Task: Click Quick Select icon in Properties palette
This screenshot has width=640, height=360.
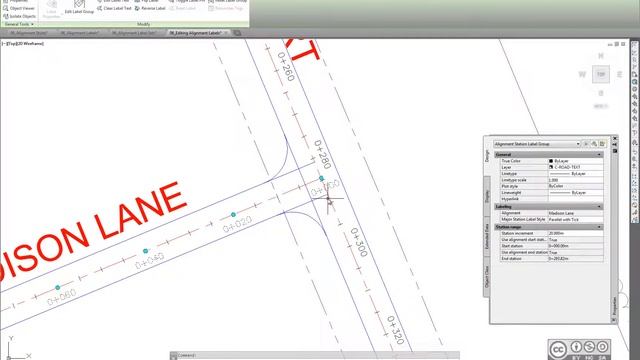Action: (x=602, y=144)
